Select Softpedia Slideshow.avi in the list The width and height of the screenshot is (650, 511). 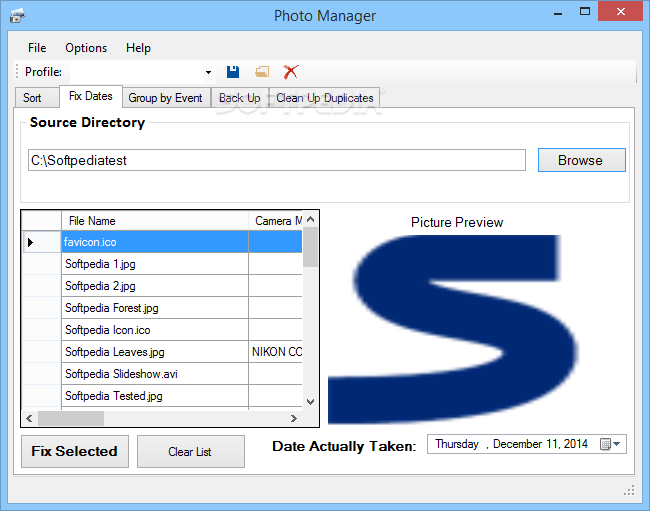(x=155, y=373)
